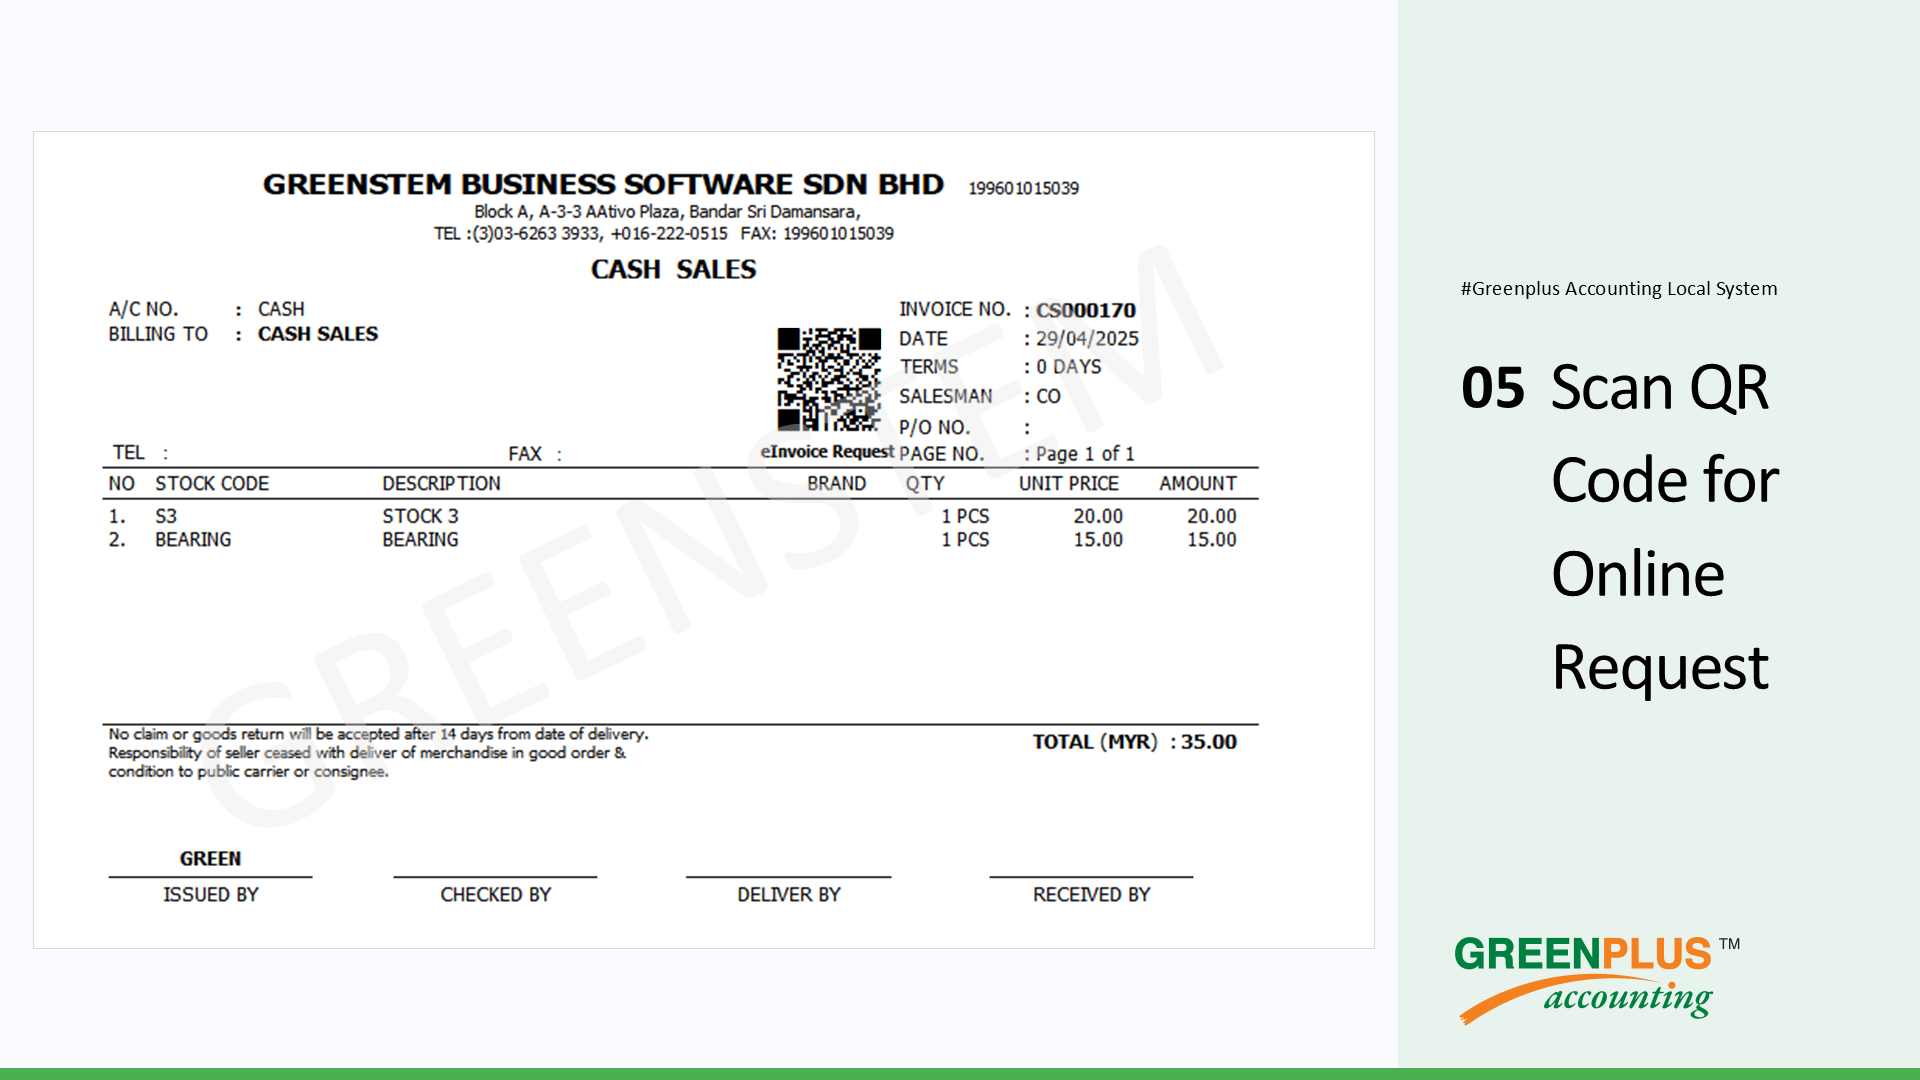Click the DESCRIPTION column header

tap(441, 484)
